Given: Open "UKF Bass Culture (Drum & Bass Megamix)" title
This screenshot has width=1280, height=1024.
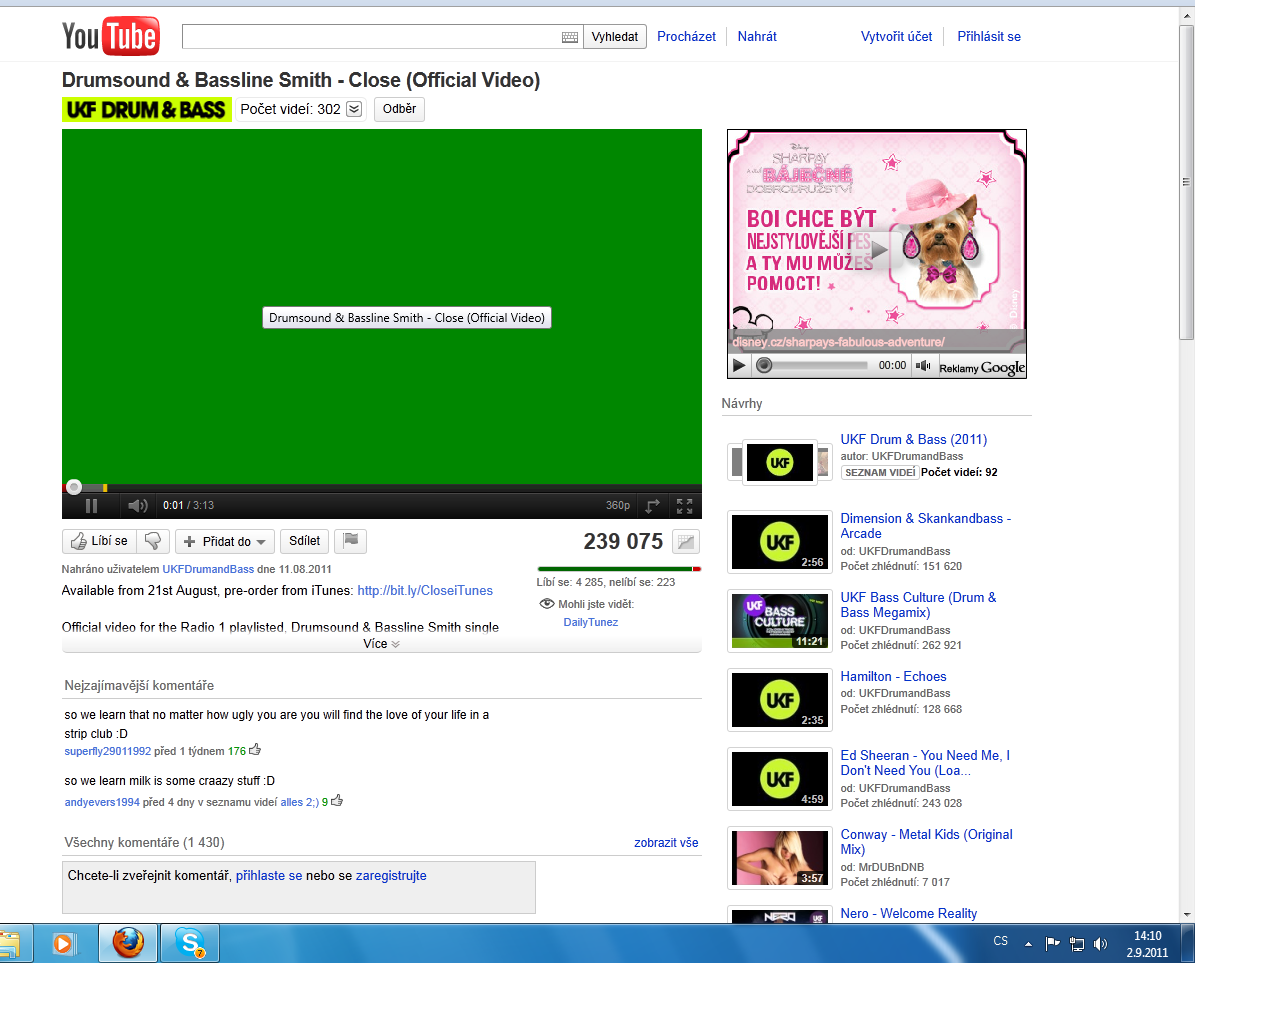Looking at the screenshot, I should click(x=918, y=605).
